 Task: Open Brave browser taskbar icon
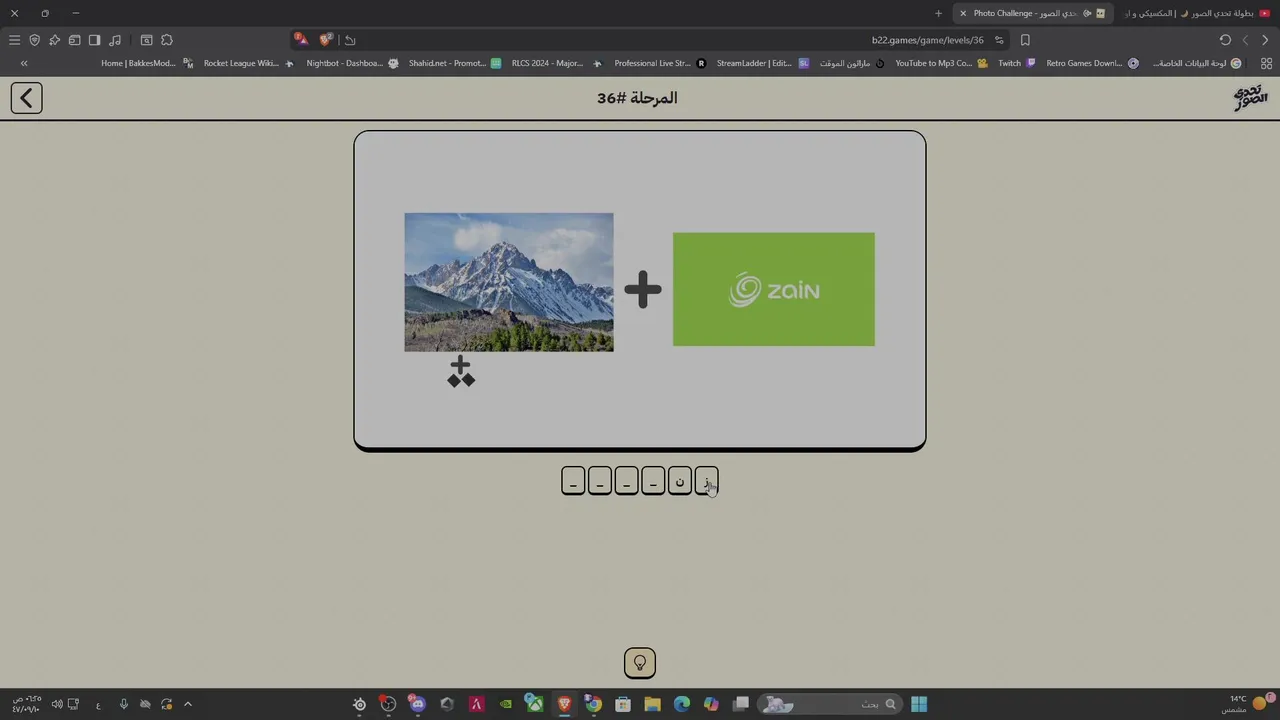[564, 704]
